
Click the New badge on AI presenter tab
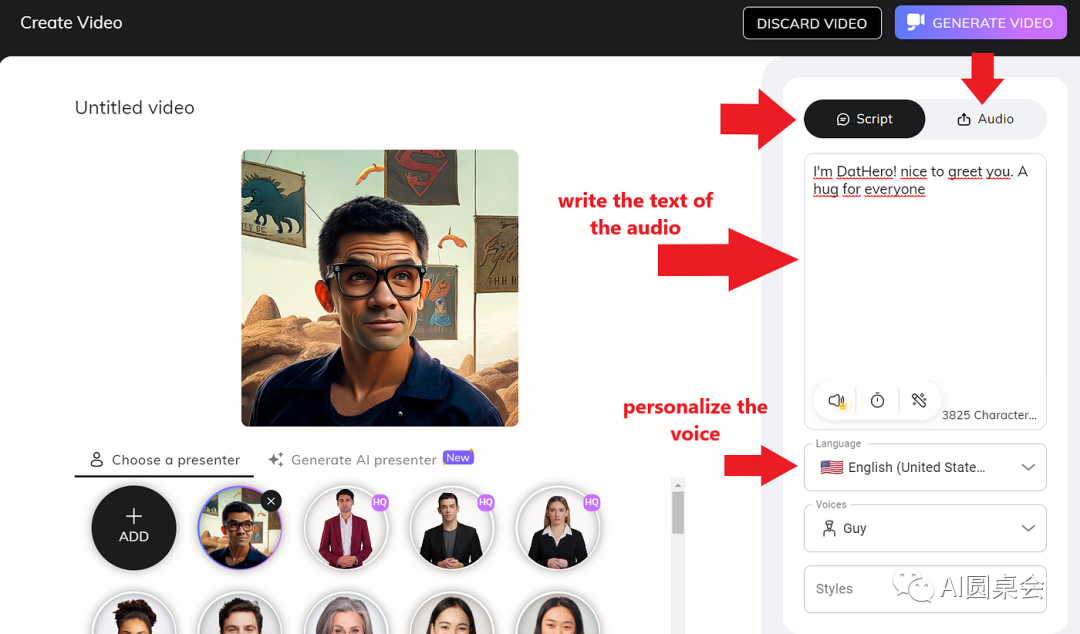[458, 458]
